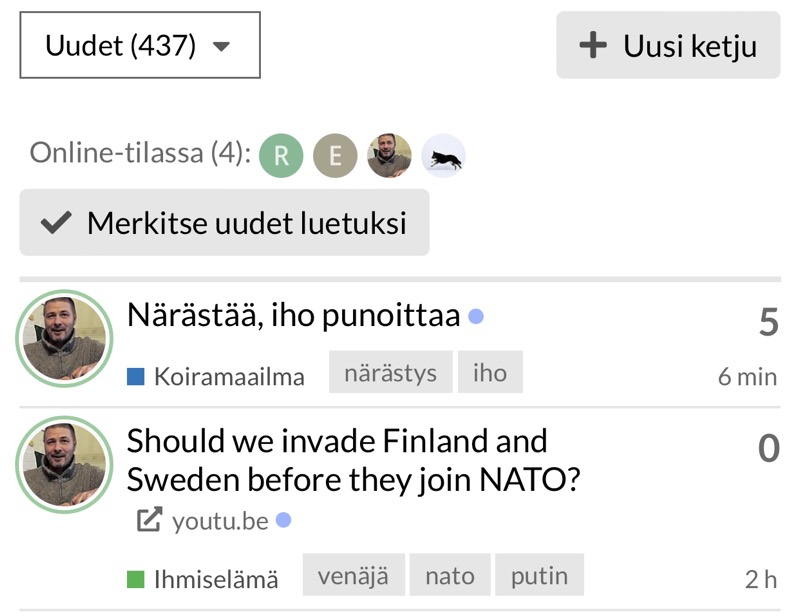Screen dimensions: 800x616
Task: Open thread Närästää, iho punoittaa
Action: pyautogui.click(x=293, y=316)
